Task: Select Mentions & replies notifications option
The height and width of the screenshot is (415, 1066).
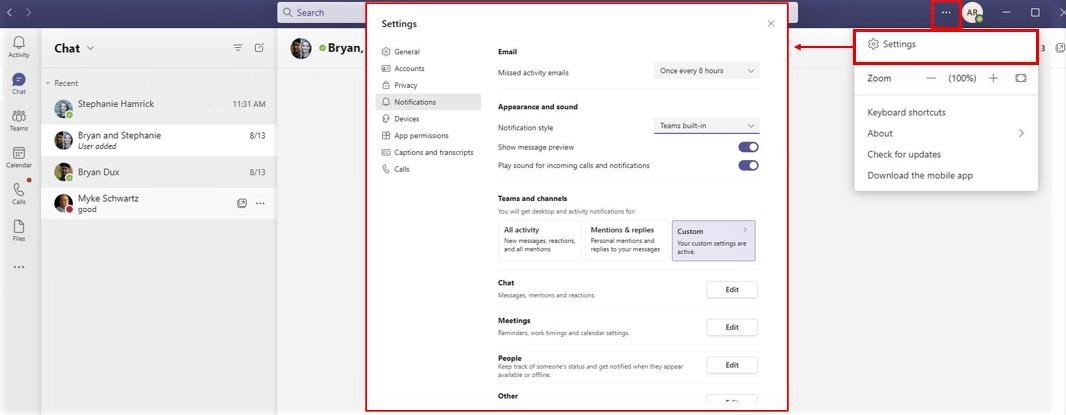Action: (626, 240)
